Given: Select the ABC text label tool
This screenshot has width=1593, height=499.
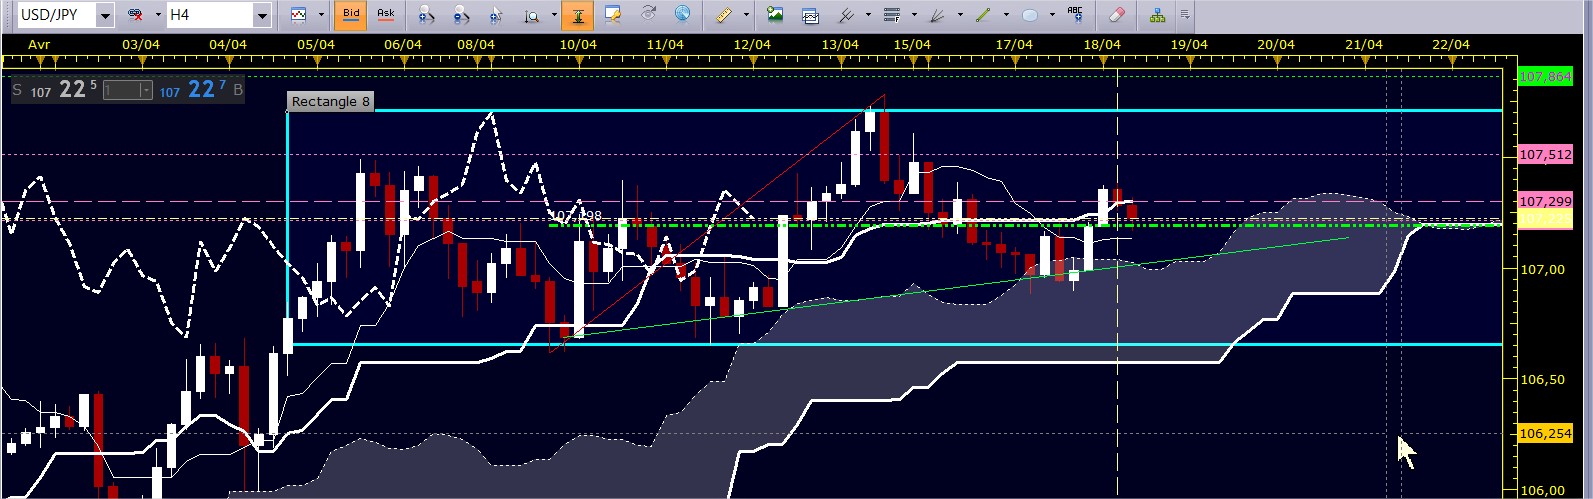Looking at the screenshot, I should tap(1076, 15).
